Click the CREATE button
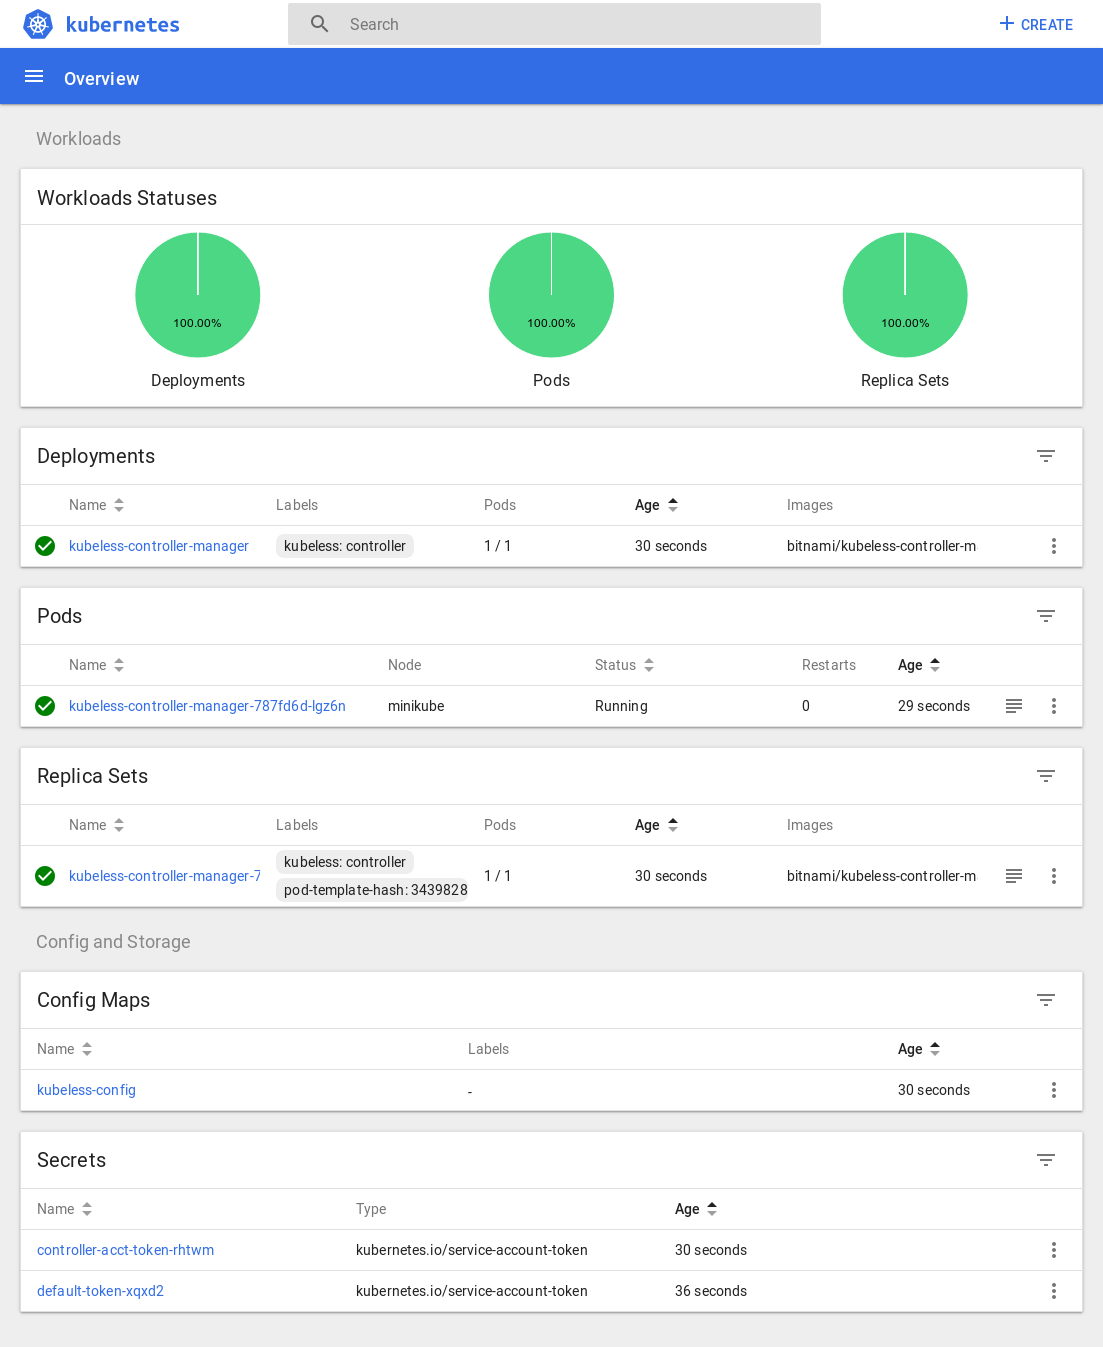The height and width of the screenshot is (1347, 1103). coord(1036,24)
